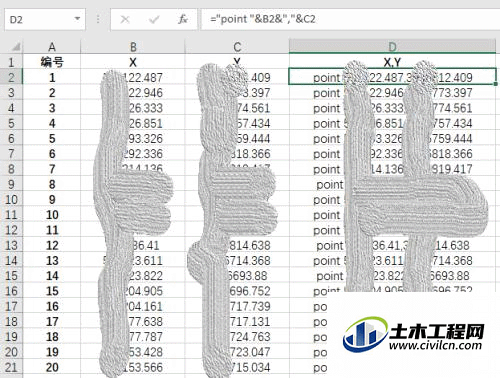Select column A header
500x378 pixels.
(52, 46)
